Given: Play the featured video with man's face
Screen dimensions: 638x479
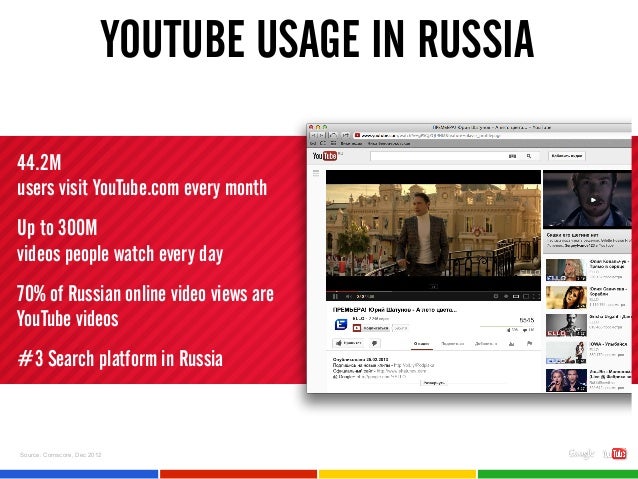Looking at the screenshot, I should tap(588, 200).
